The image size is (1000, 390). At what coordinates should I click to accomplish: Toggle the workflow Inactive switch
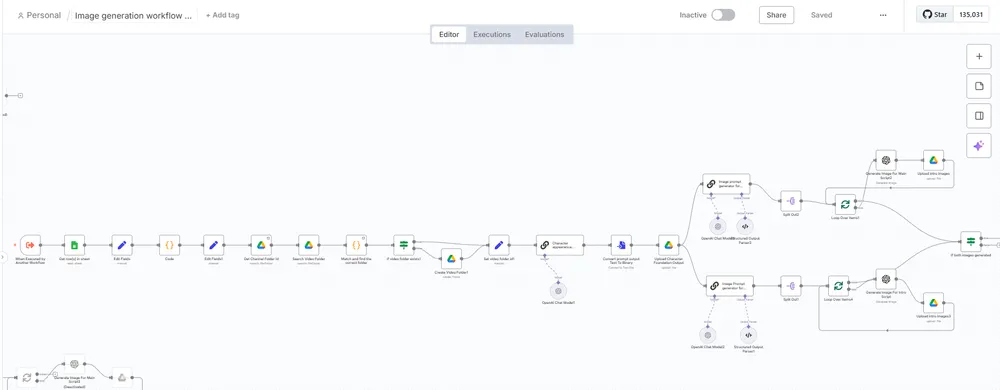[x=723, y=15]
